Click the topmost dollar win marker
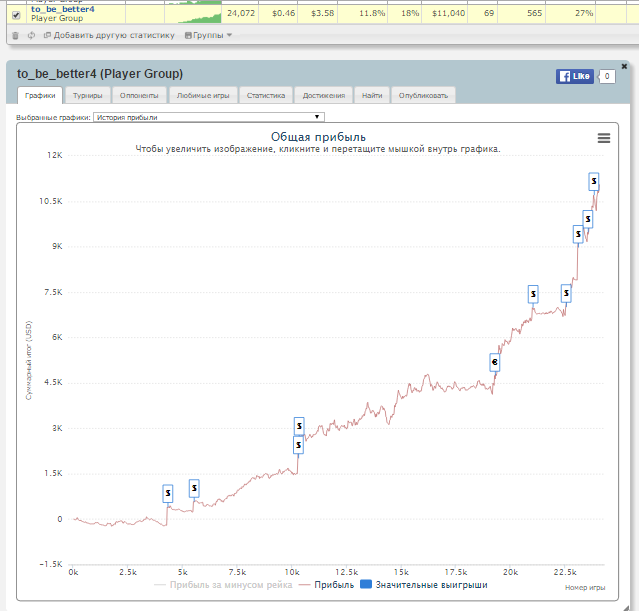The image size is (639, 611). [x=594, y=181]
